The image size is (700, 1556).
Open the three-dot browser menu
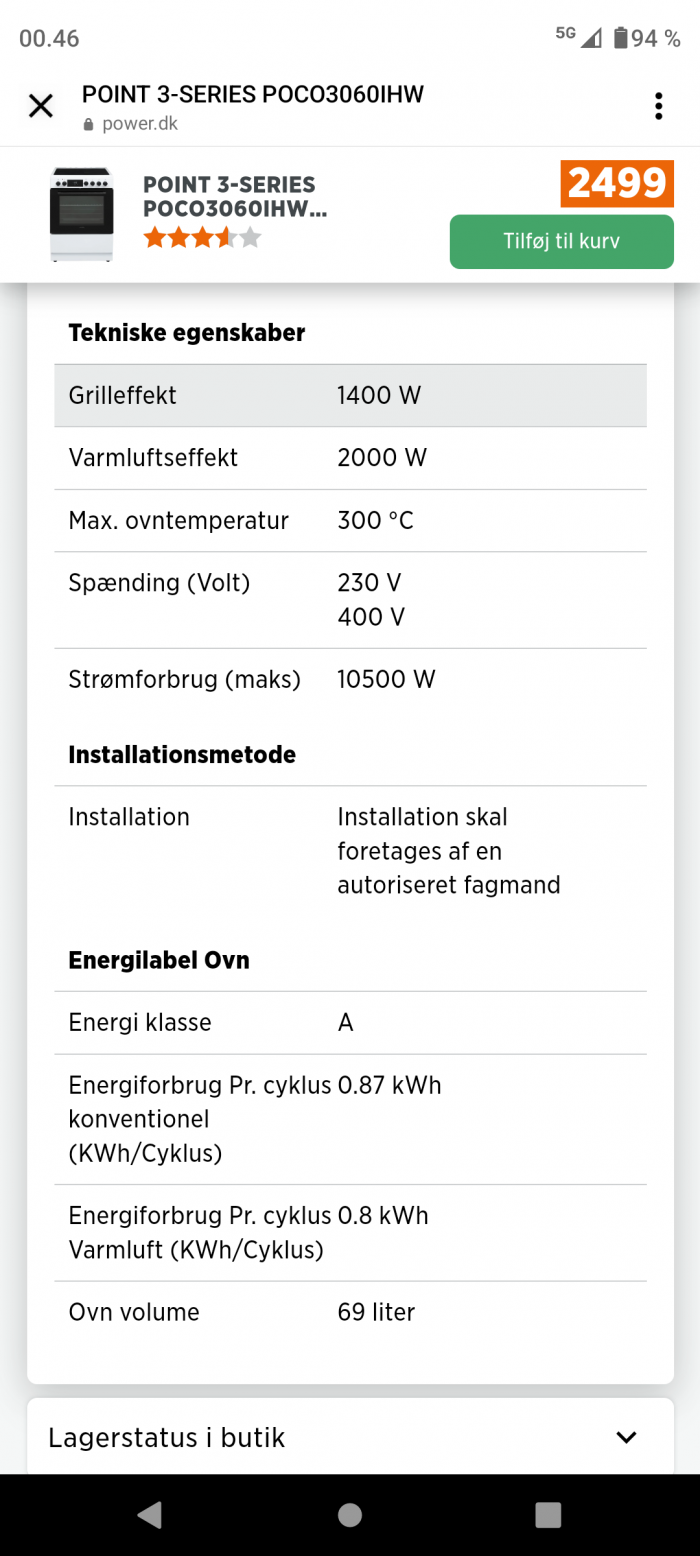point(658,106)
